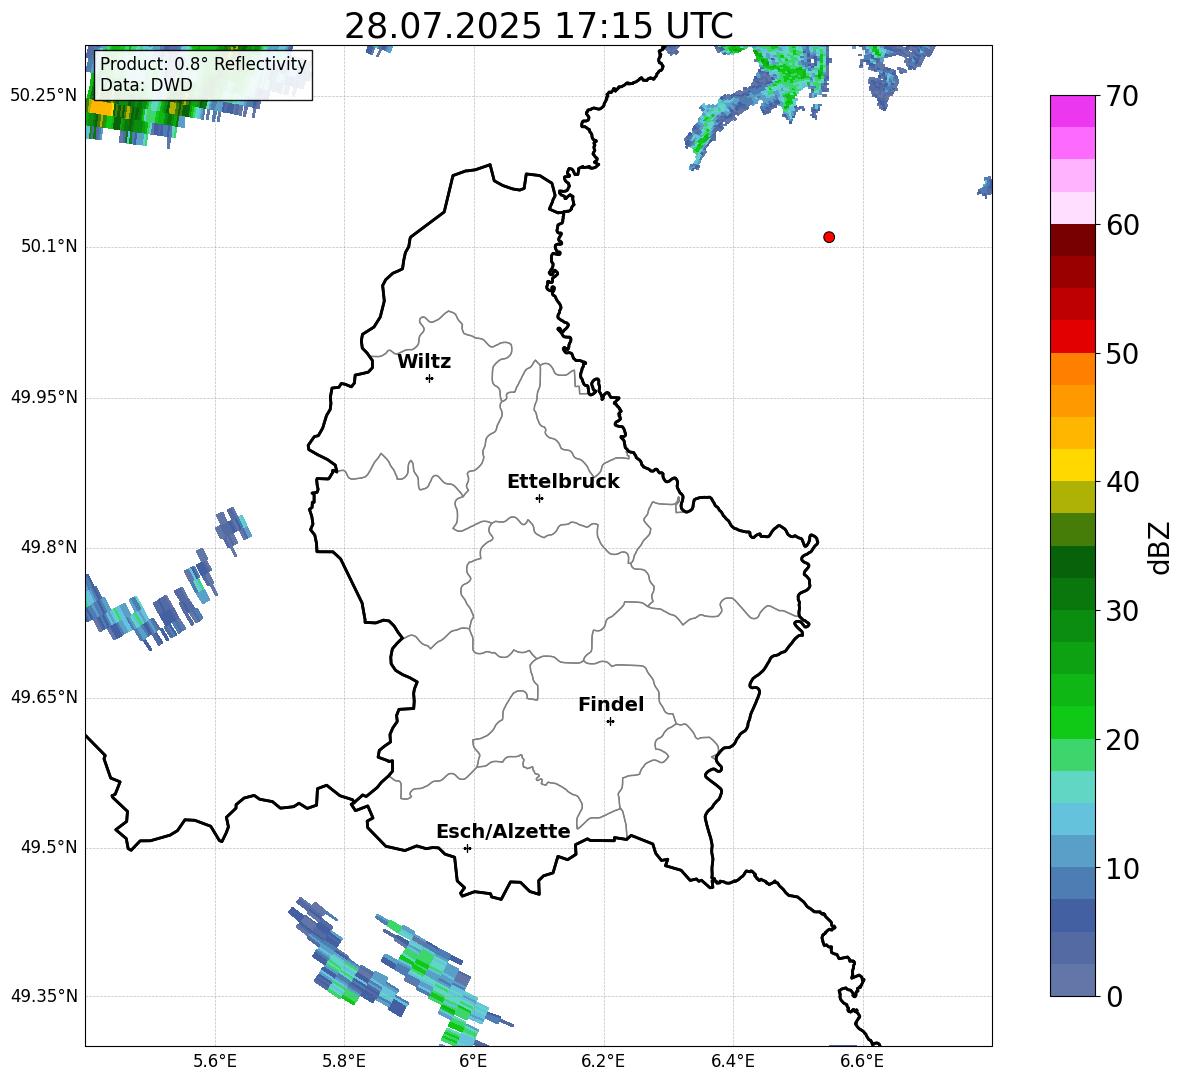
Task: Click the Ettelbruck label
Action: tap(563, 482)
